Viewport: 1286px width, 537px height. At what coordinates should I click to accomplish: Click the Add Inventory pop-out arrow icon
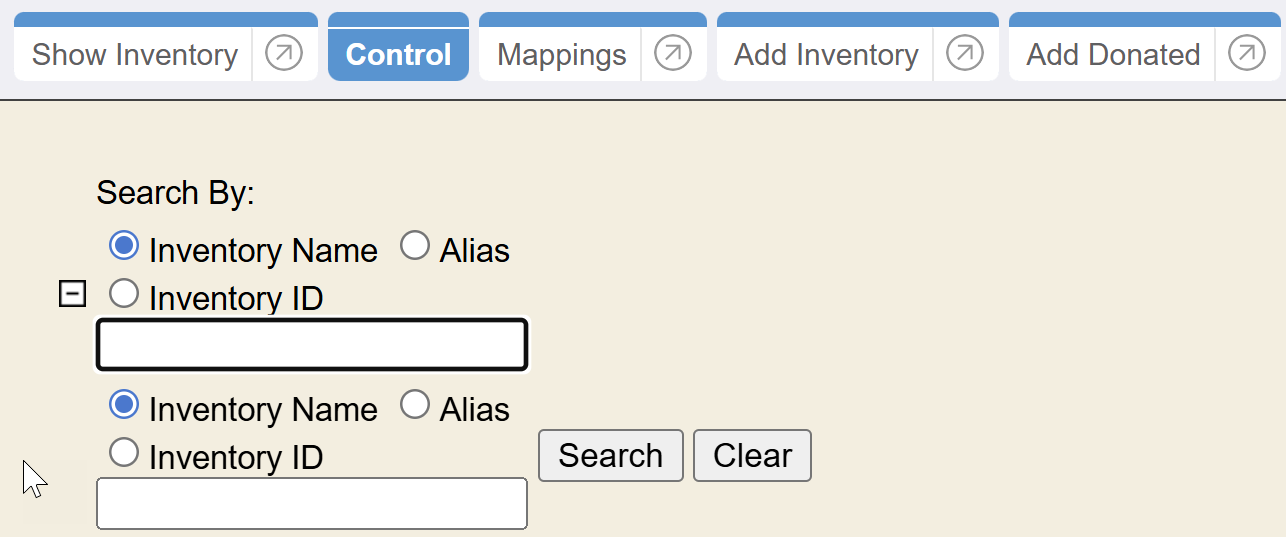point(965,54)
